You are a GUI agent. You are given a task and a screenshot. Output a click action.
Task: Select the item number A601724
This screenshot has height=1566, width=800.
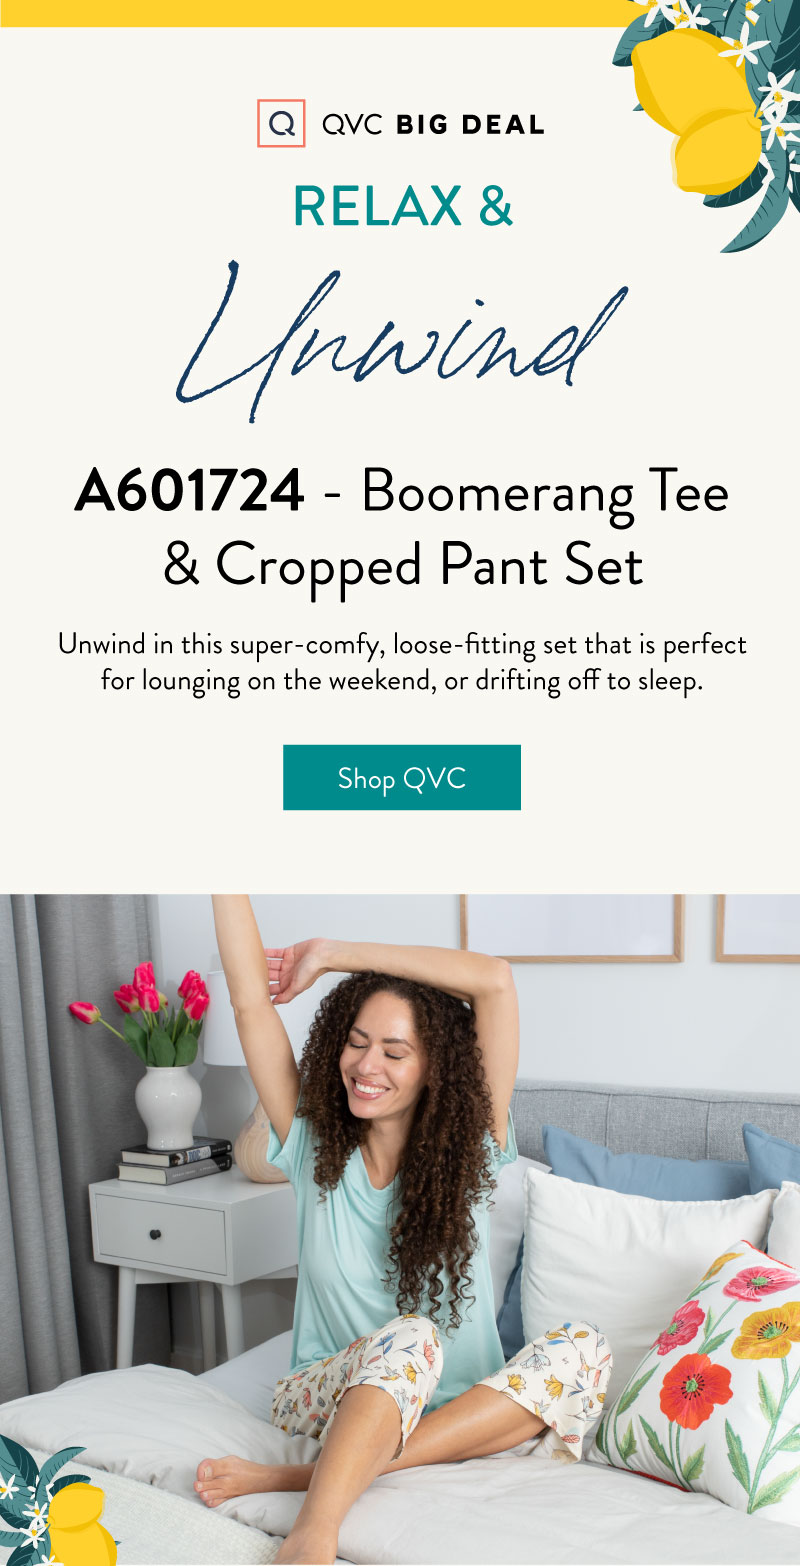[x=190, y=491]
